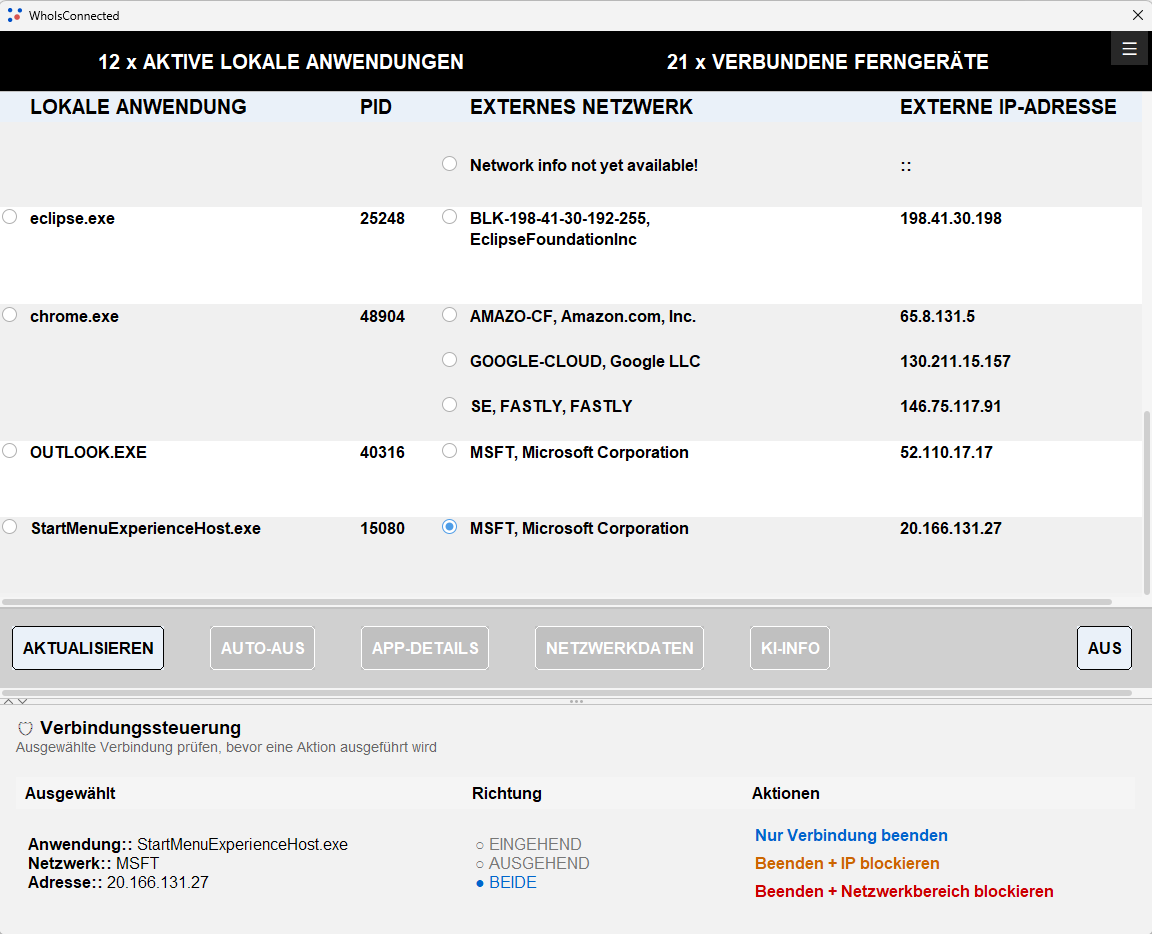Select the Outlook MSFT 52.110.17.17 radio button
This screenshot has width=1152, height=934.
pyautogui.click(x=450, y=451)
